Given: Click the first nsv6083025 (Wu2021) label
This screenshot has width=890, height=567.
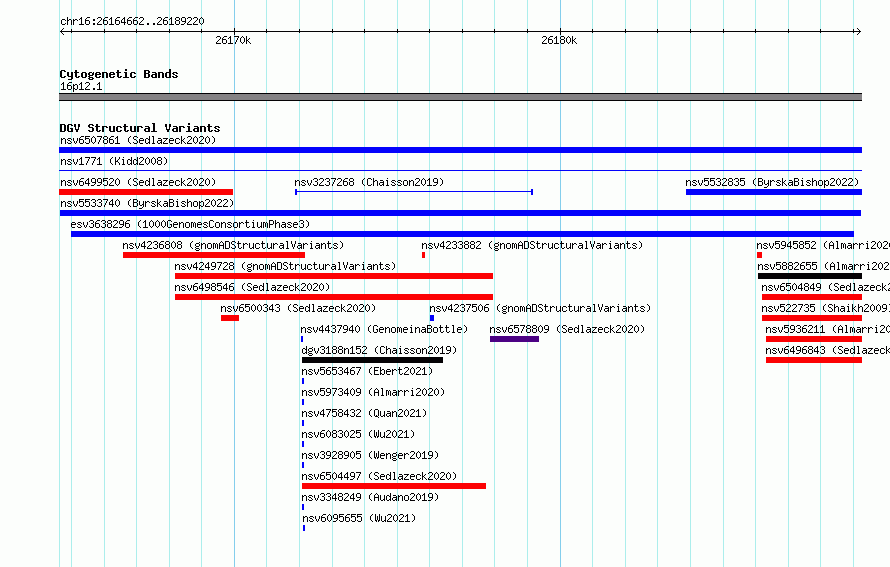Looking at the screenshot, I should click(x=358, y=434).
